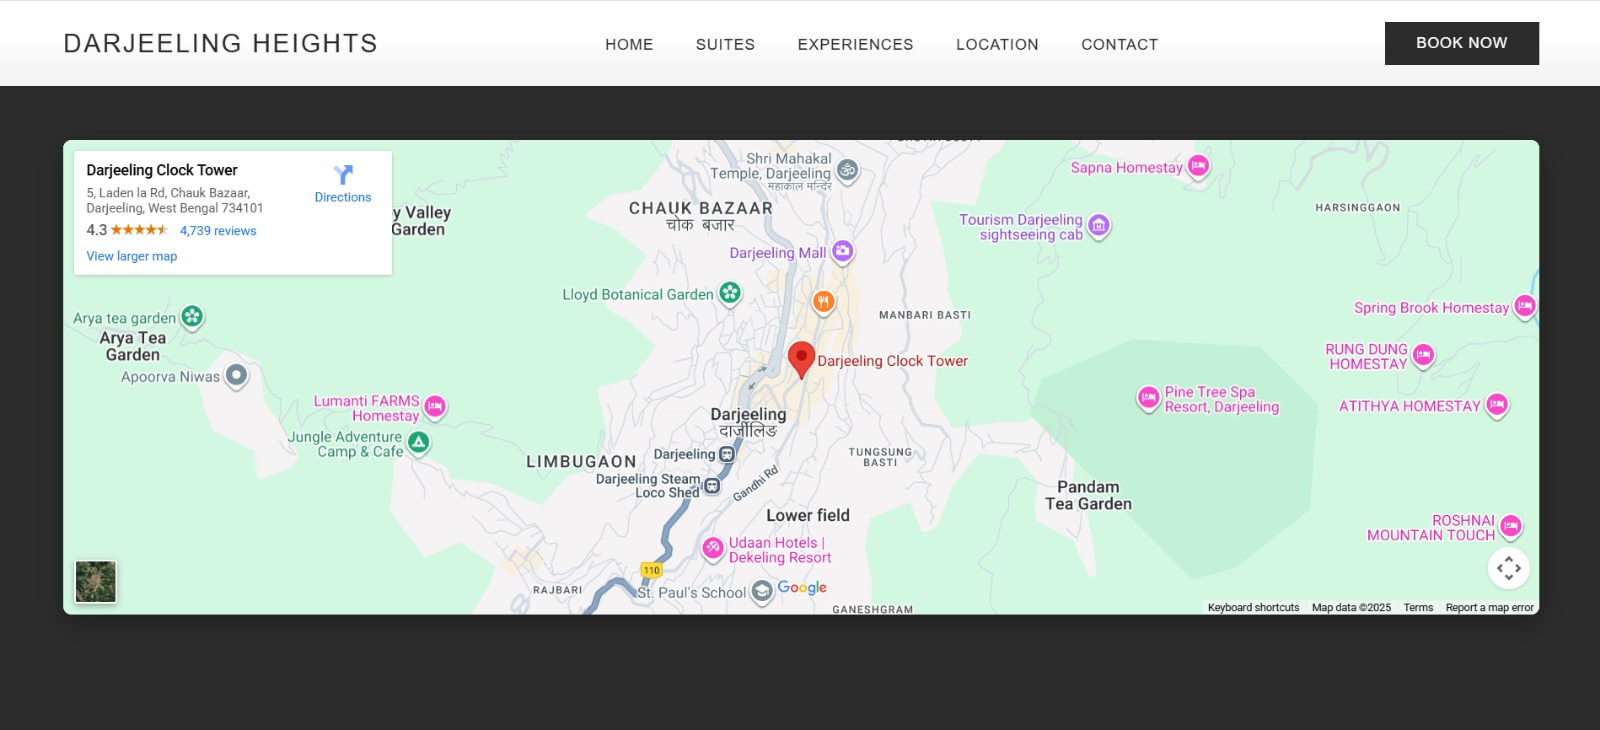
Task: Go to the SUITES page
Action: tap(725, 44)
